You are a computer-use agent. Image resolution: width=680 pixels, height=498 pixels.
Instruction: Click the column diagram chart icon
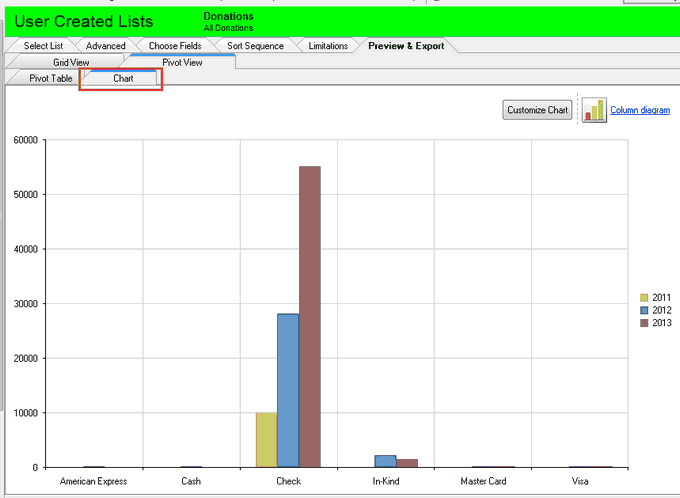pyautogui.click(x=594, y=110)
